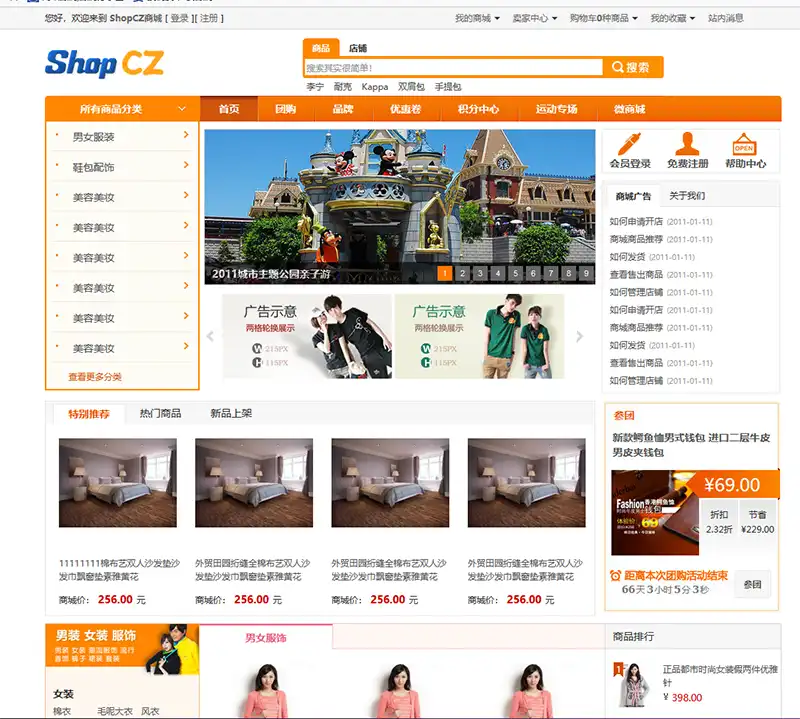Viewport: 800px width, 719px height.
Task: Open the 我的收藏 dropdown
Action: pyautogui.click(x=672, y=18)
